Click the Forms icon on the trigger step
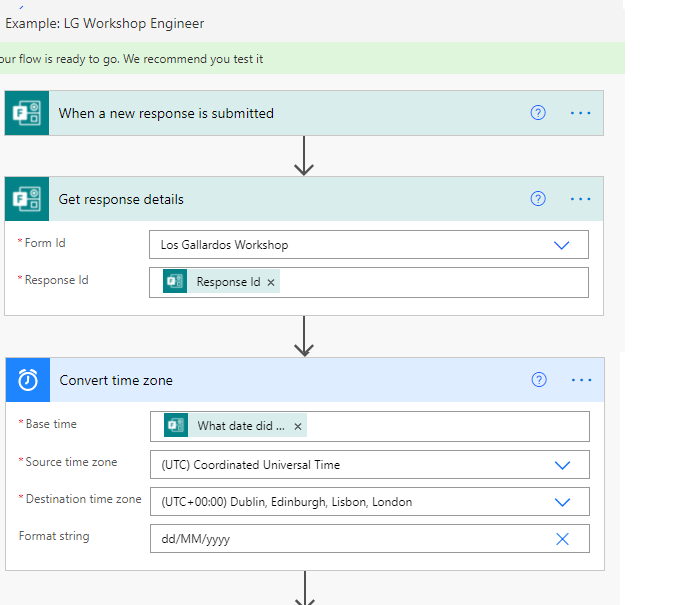Viewport: 682px width, 605px height. coord(26,113)
